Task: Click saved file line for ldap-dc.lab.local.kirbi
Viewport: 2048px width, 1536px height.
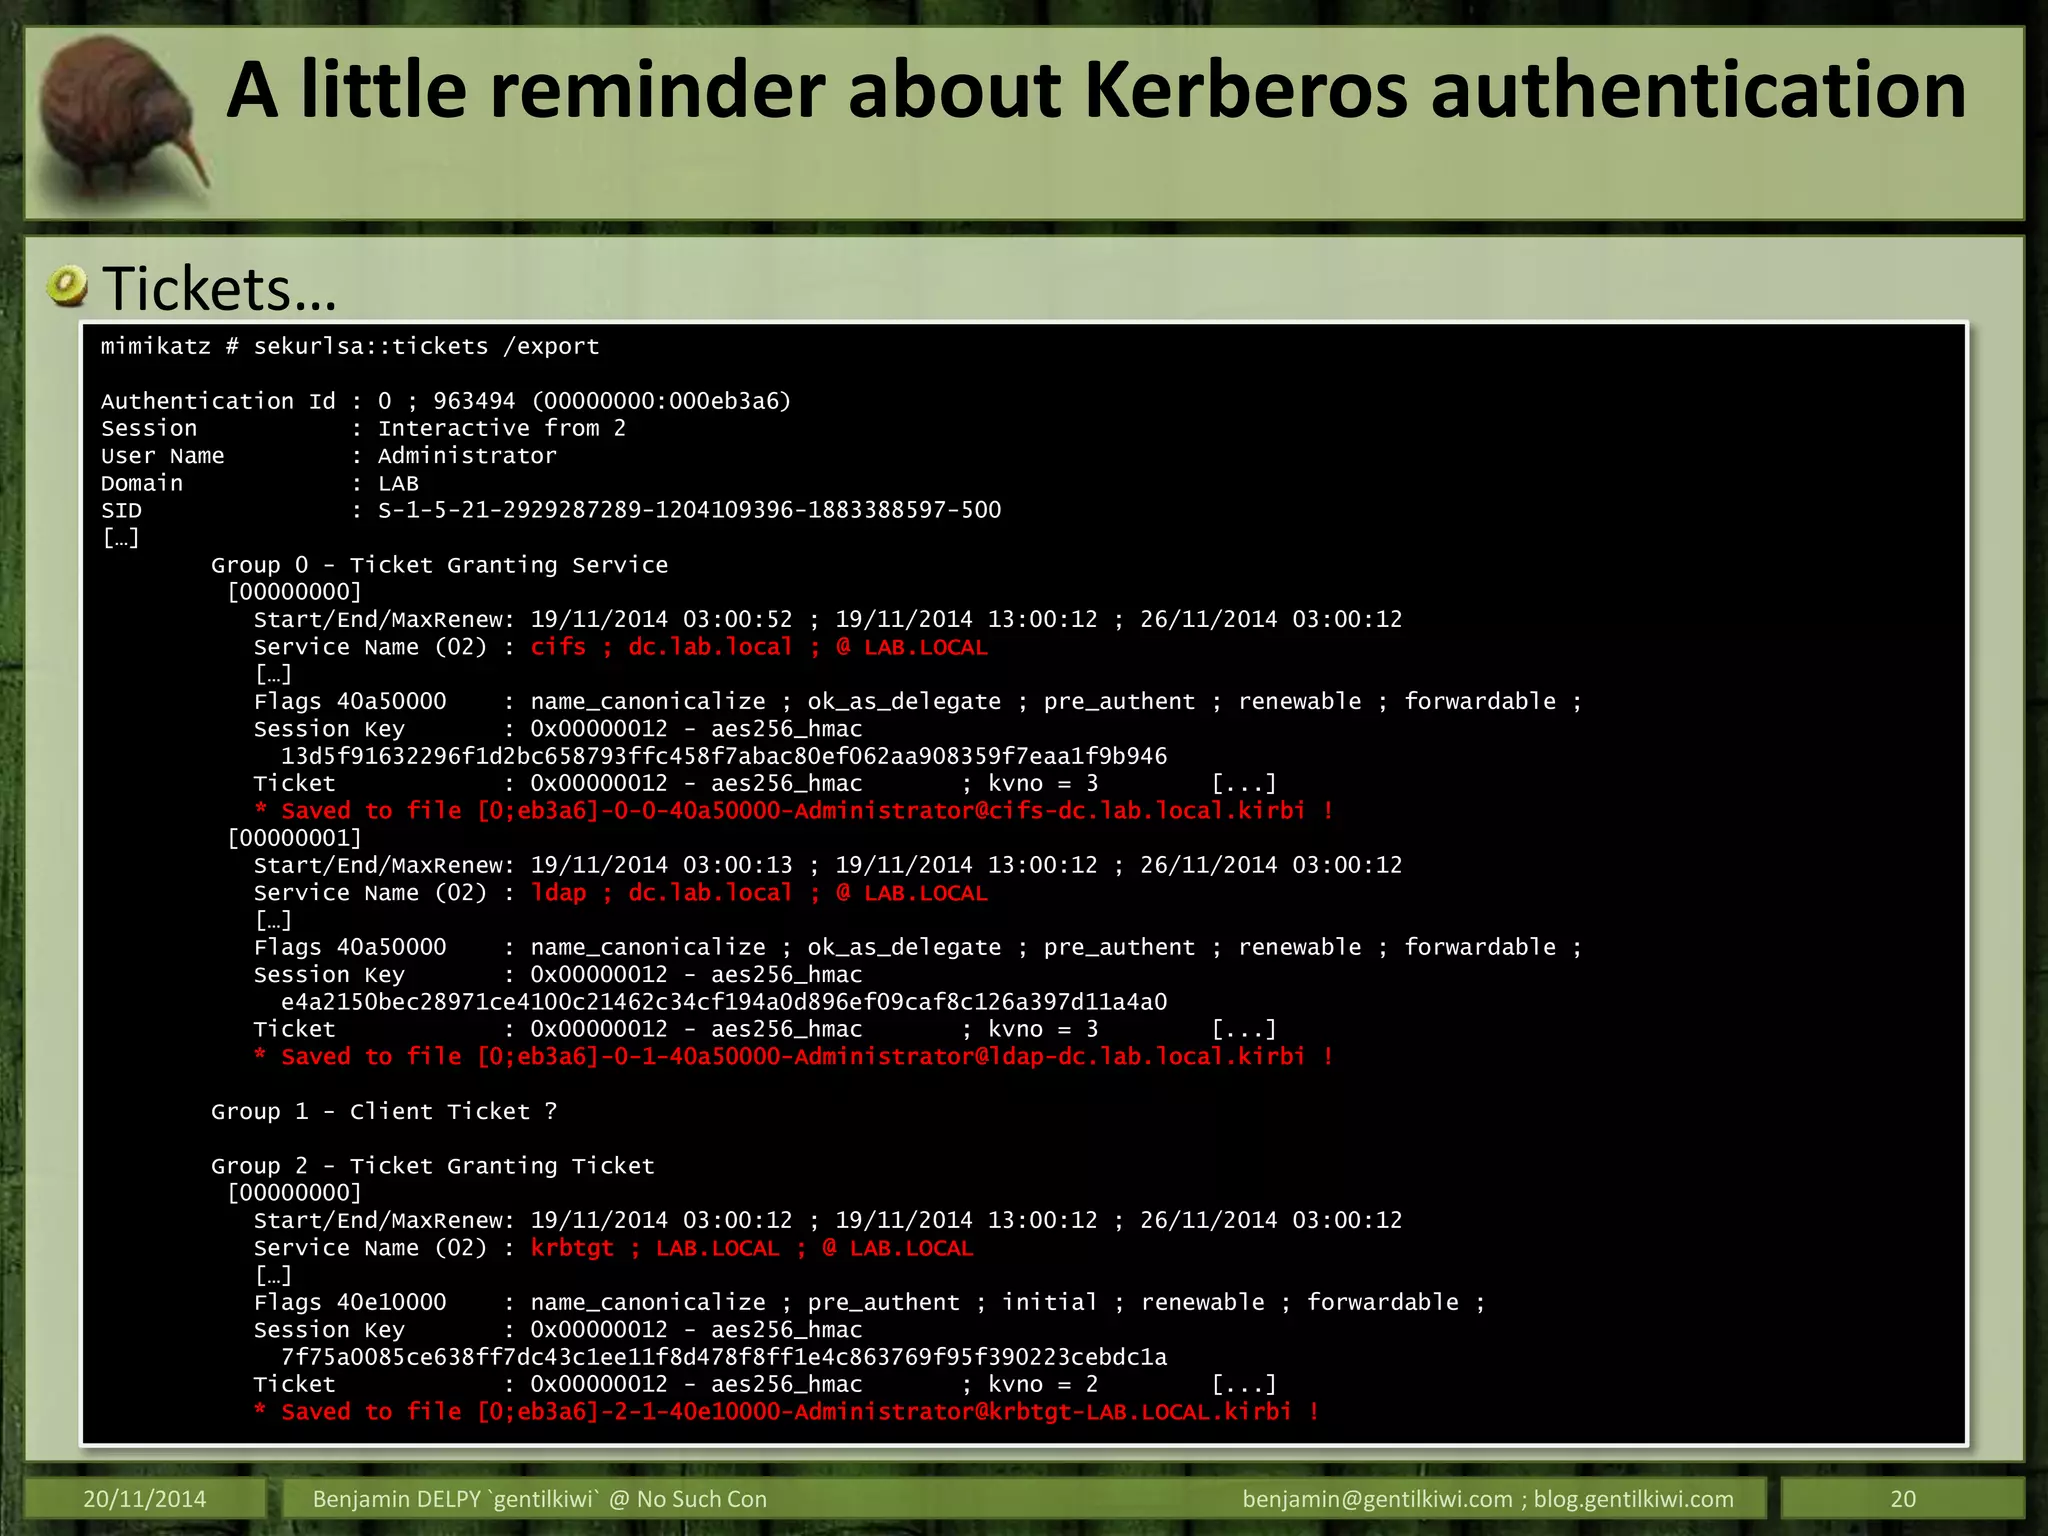Action: tap(794, 1057)
